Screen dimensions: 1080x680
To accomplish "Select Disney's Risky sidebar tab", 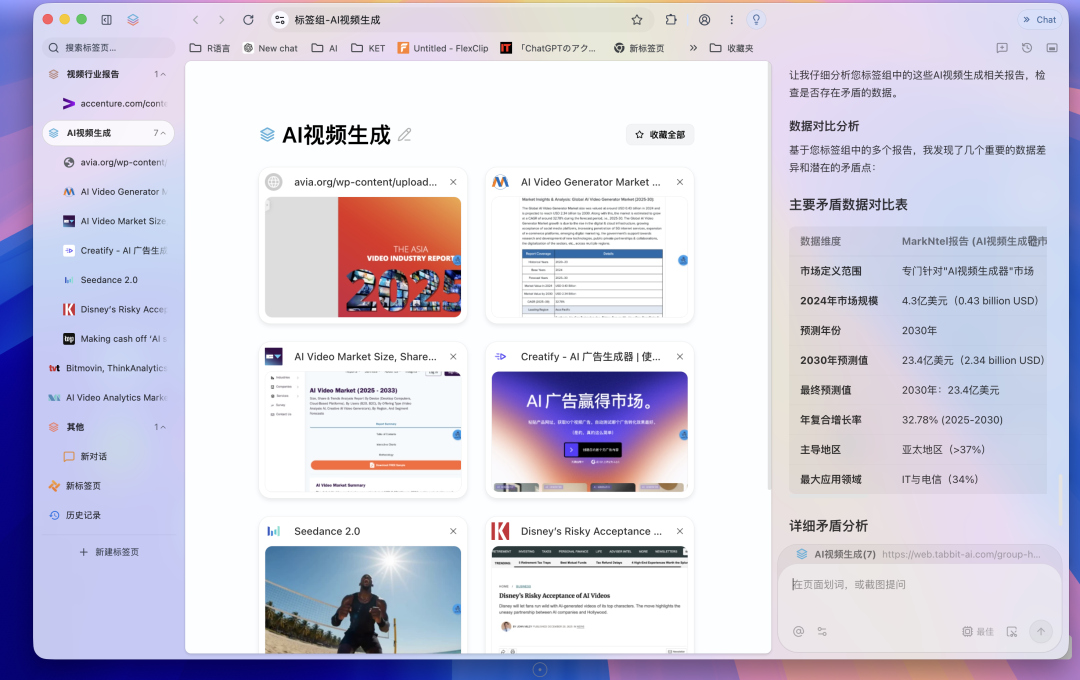I will 114,309.
